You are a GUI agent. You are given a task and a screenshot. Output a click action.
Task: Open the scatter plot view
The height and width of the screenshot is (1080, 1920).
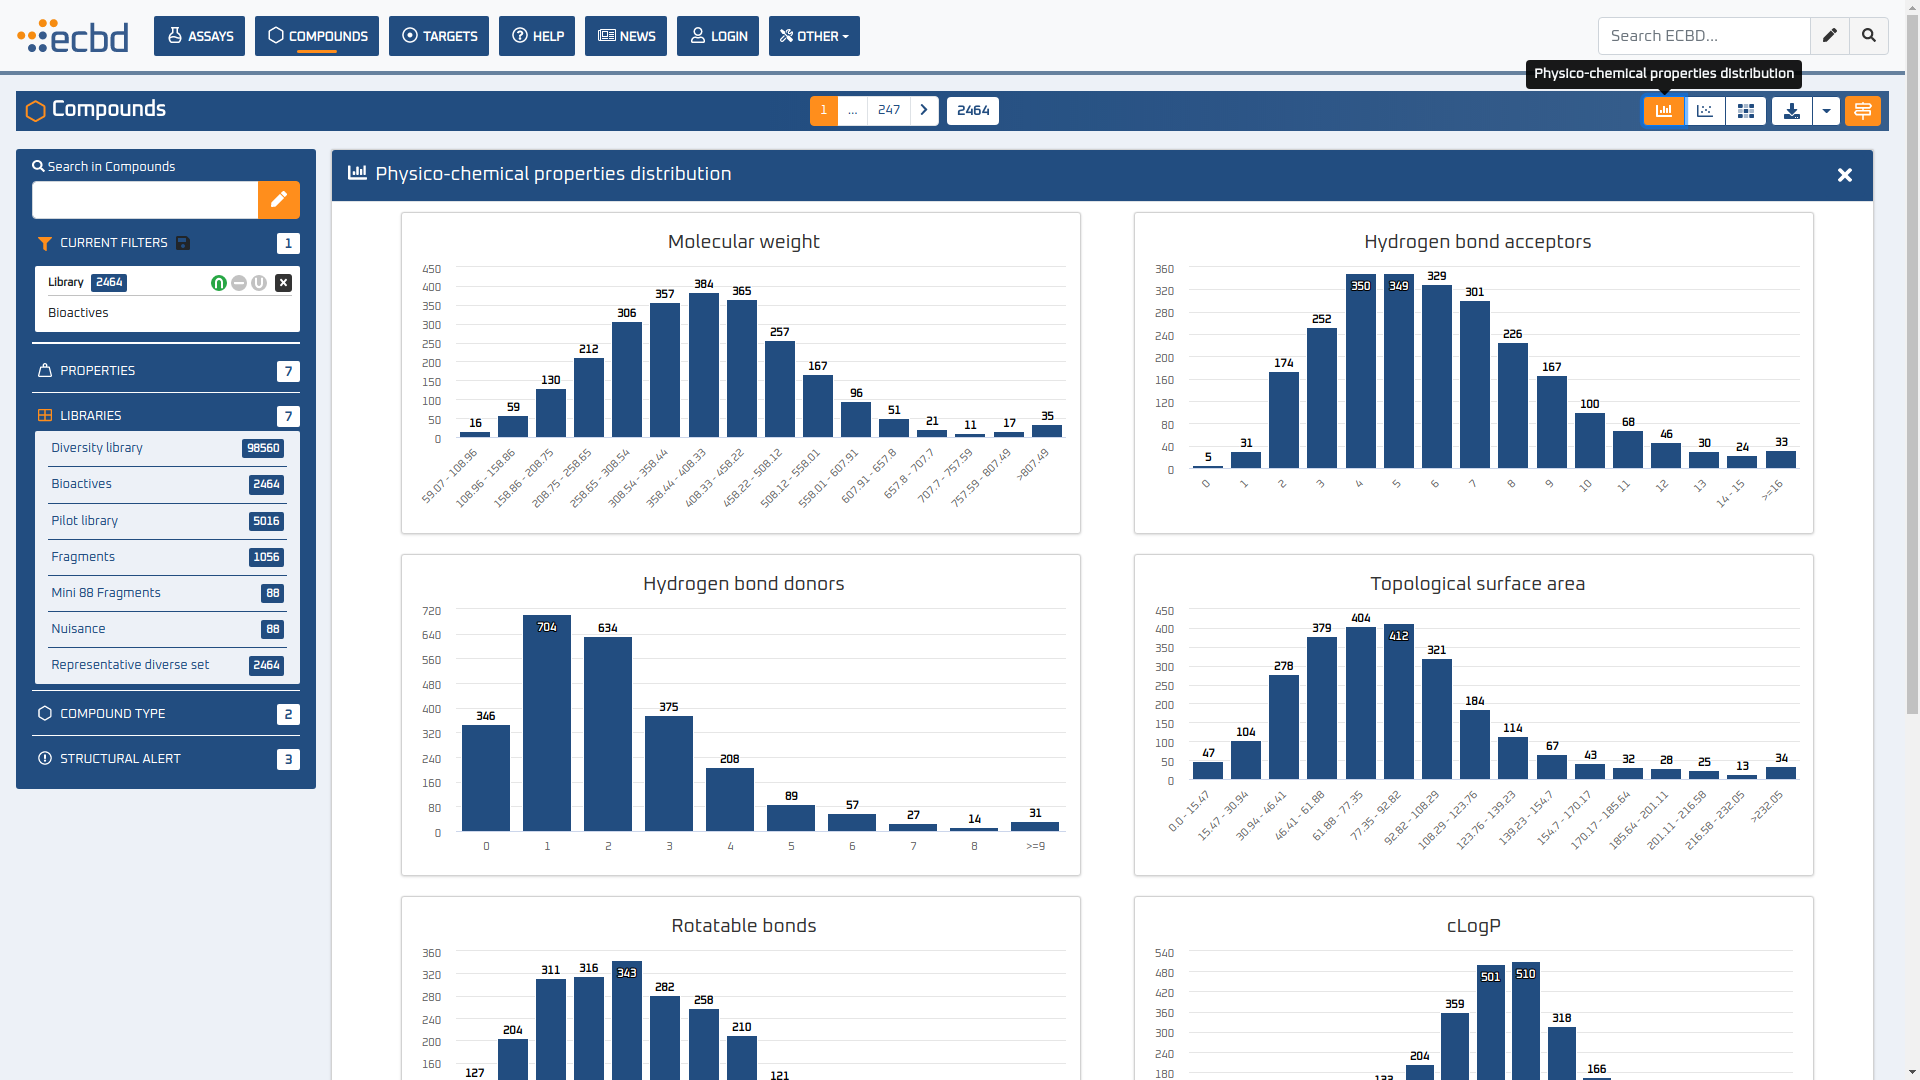1705,111
